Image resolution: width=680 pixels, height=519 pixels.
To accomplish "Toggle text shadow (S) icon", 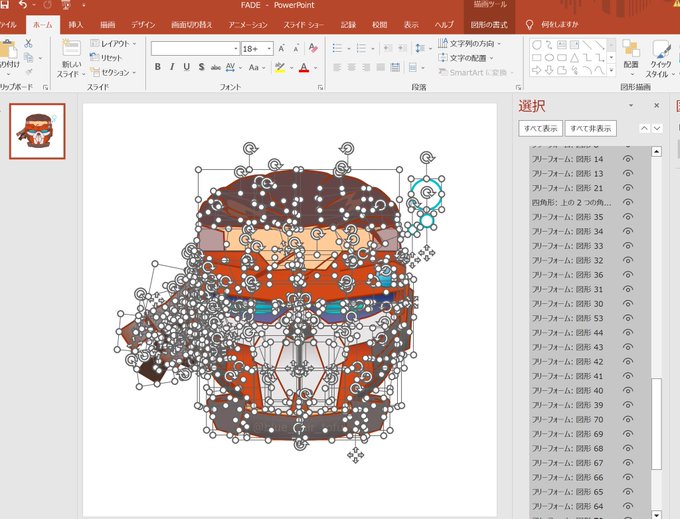I will pos(201,67).
